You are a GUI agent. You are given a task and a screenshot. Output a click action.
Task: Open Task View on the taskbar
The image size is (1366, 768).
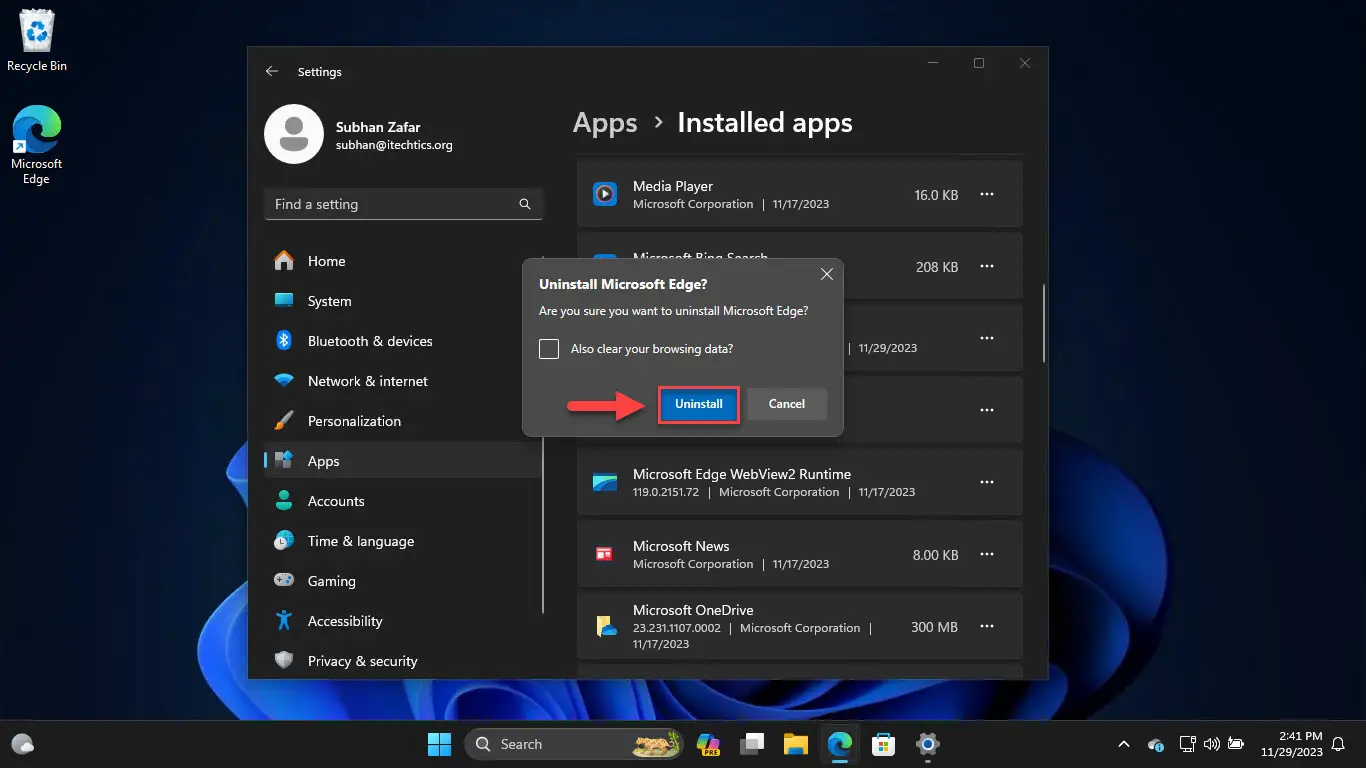click(x=752, y=744)
